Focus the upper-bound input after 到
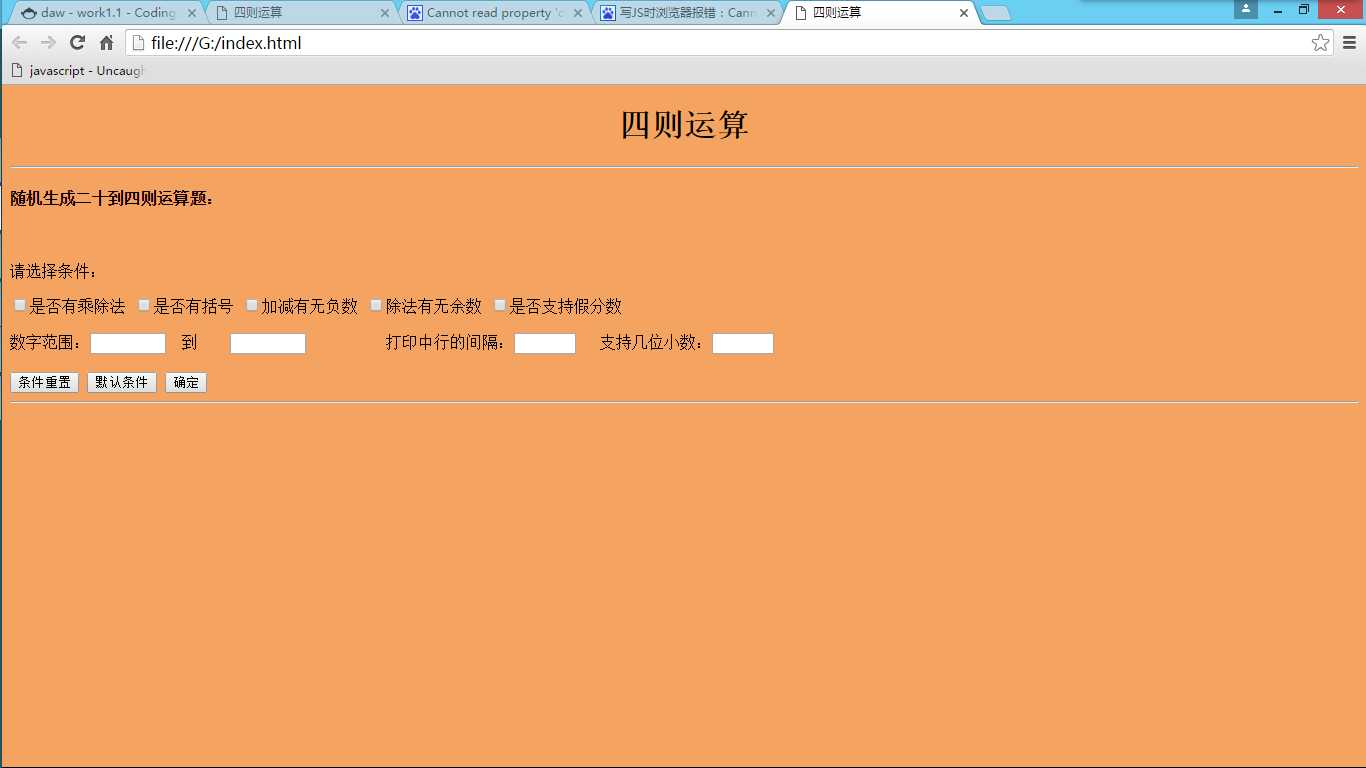1366x768 pixels. 268,343
